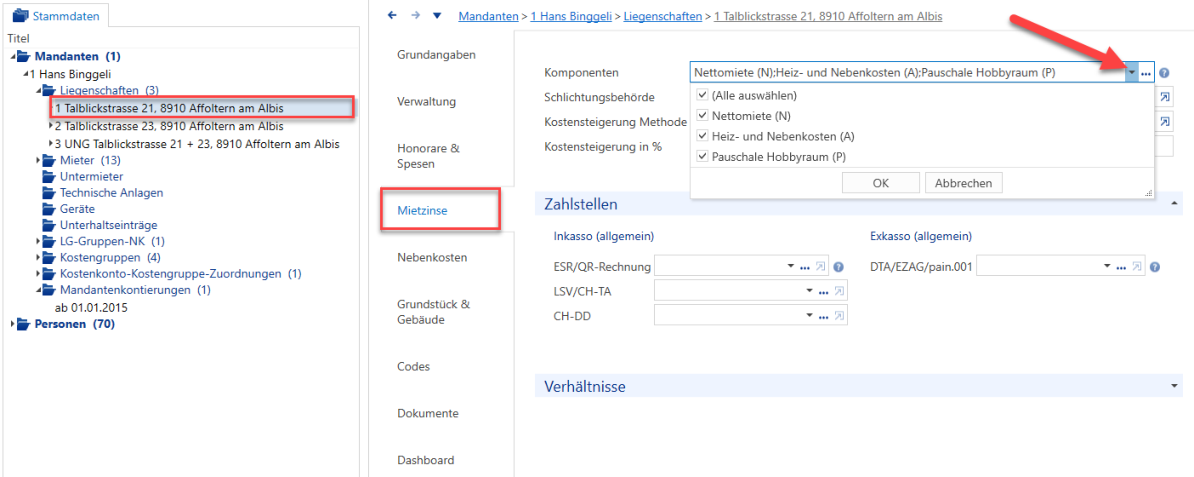Open the LSV/CH-TA linked record icon
This screenshot has height=477, width=1194.
[x=839, y=291]
